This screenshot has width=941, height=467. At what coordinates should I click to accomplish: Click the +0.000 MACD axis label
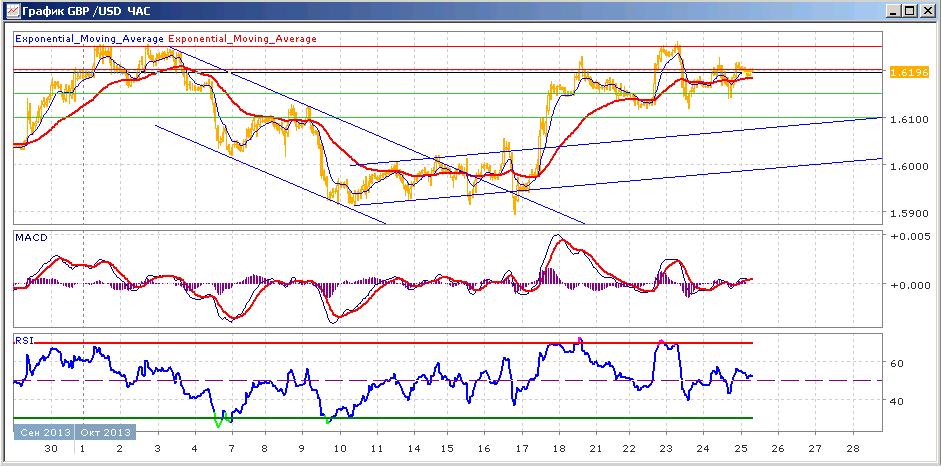pos(909,285)
